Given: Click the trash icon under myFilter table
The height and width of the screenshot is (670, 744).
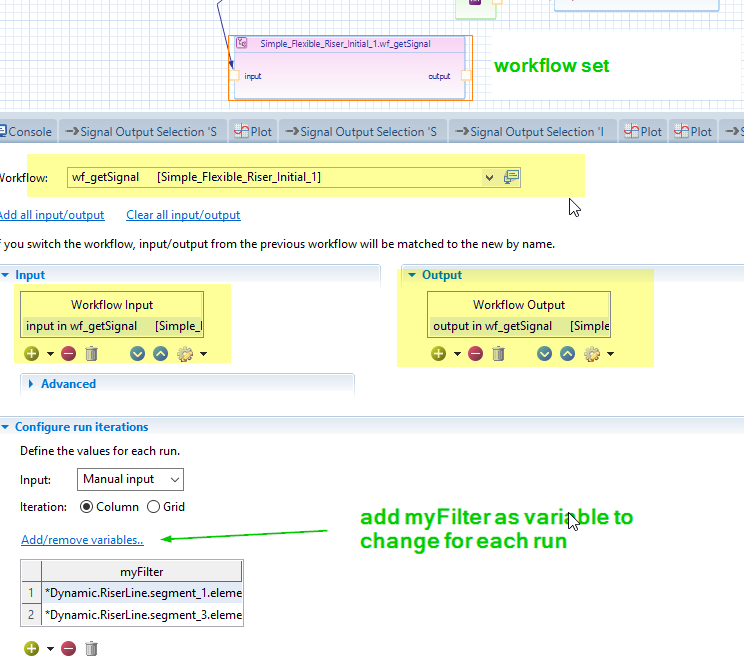Looking at the screenshot, I should (91, 648).
